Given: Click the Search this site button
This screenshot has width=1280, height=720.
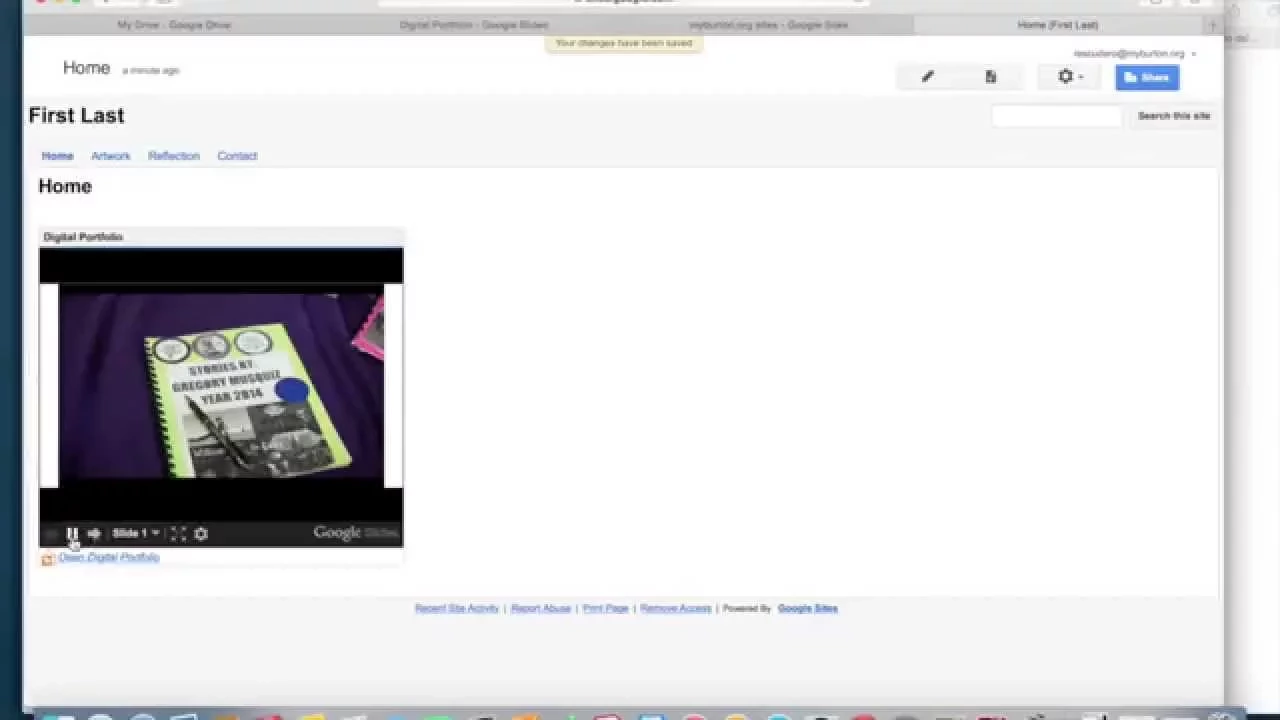Looking at the screenshot, I should (x=1174, y=116).
